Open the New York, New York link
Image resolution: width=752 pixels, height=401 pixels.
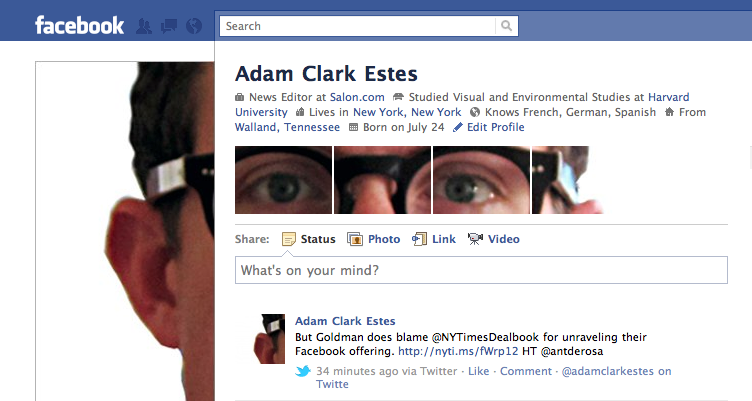point(407,112)
